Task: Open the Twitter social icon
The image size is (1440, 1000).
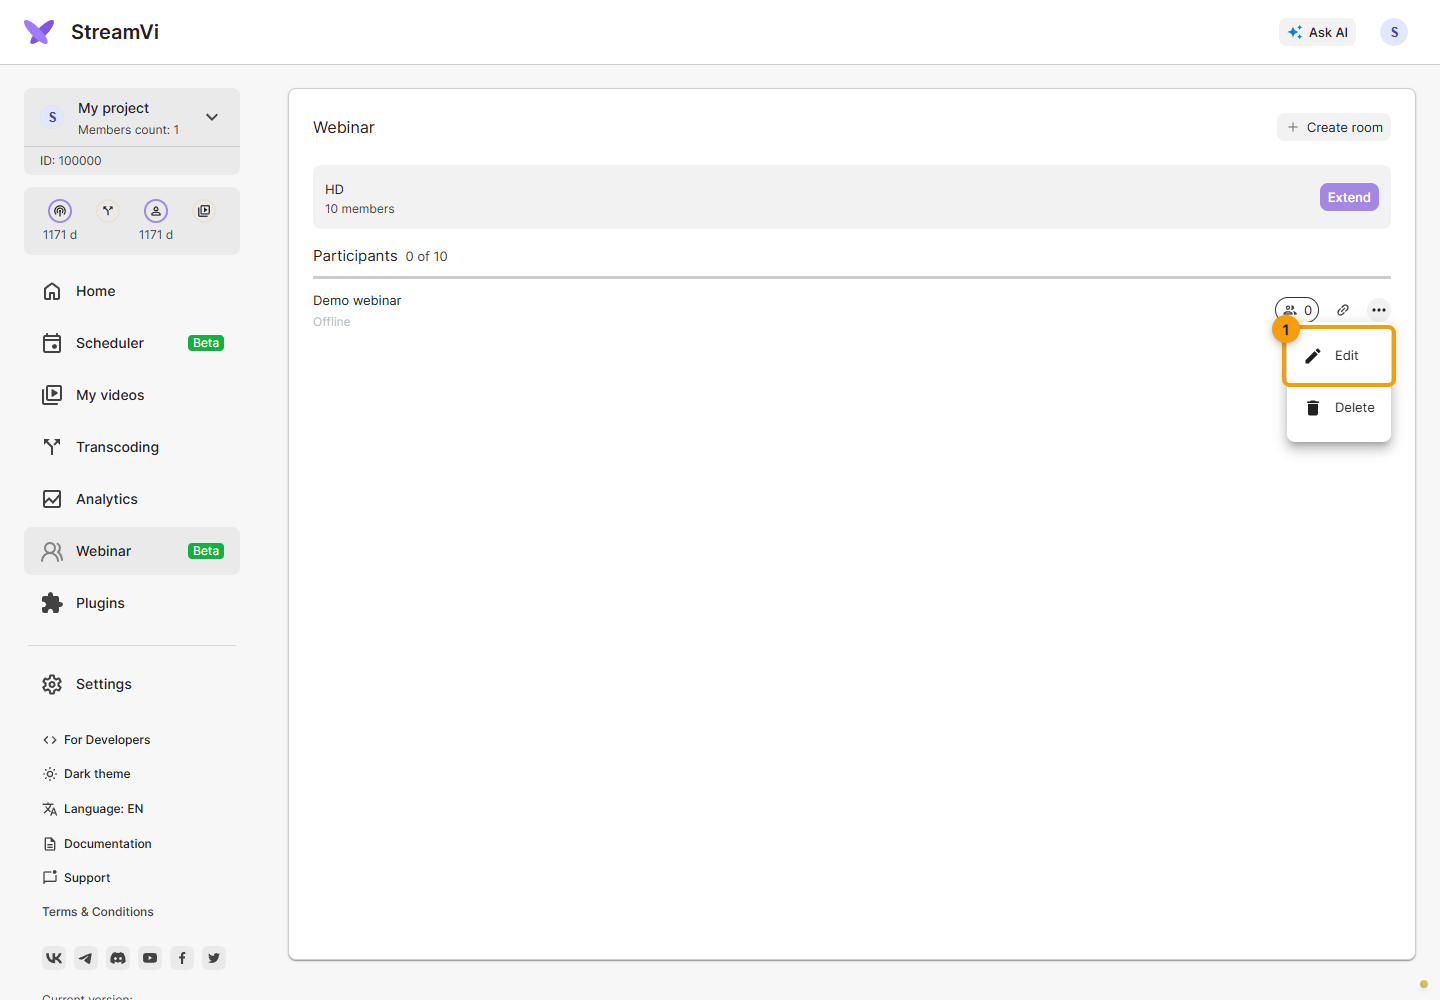Action: 214,958
